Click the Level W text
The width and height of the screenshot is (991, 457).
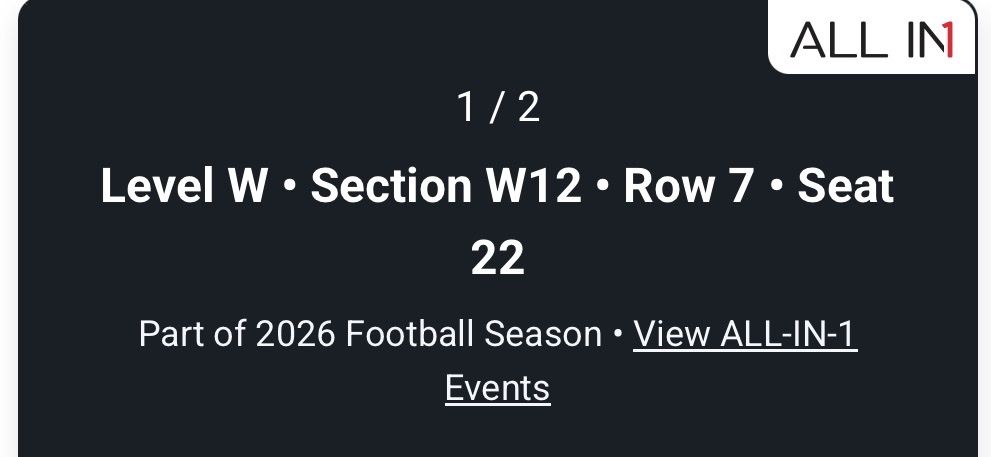(x=183, y=186)
